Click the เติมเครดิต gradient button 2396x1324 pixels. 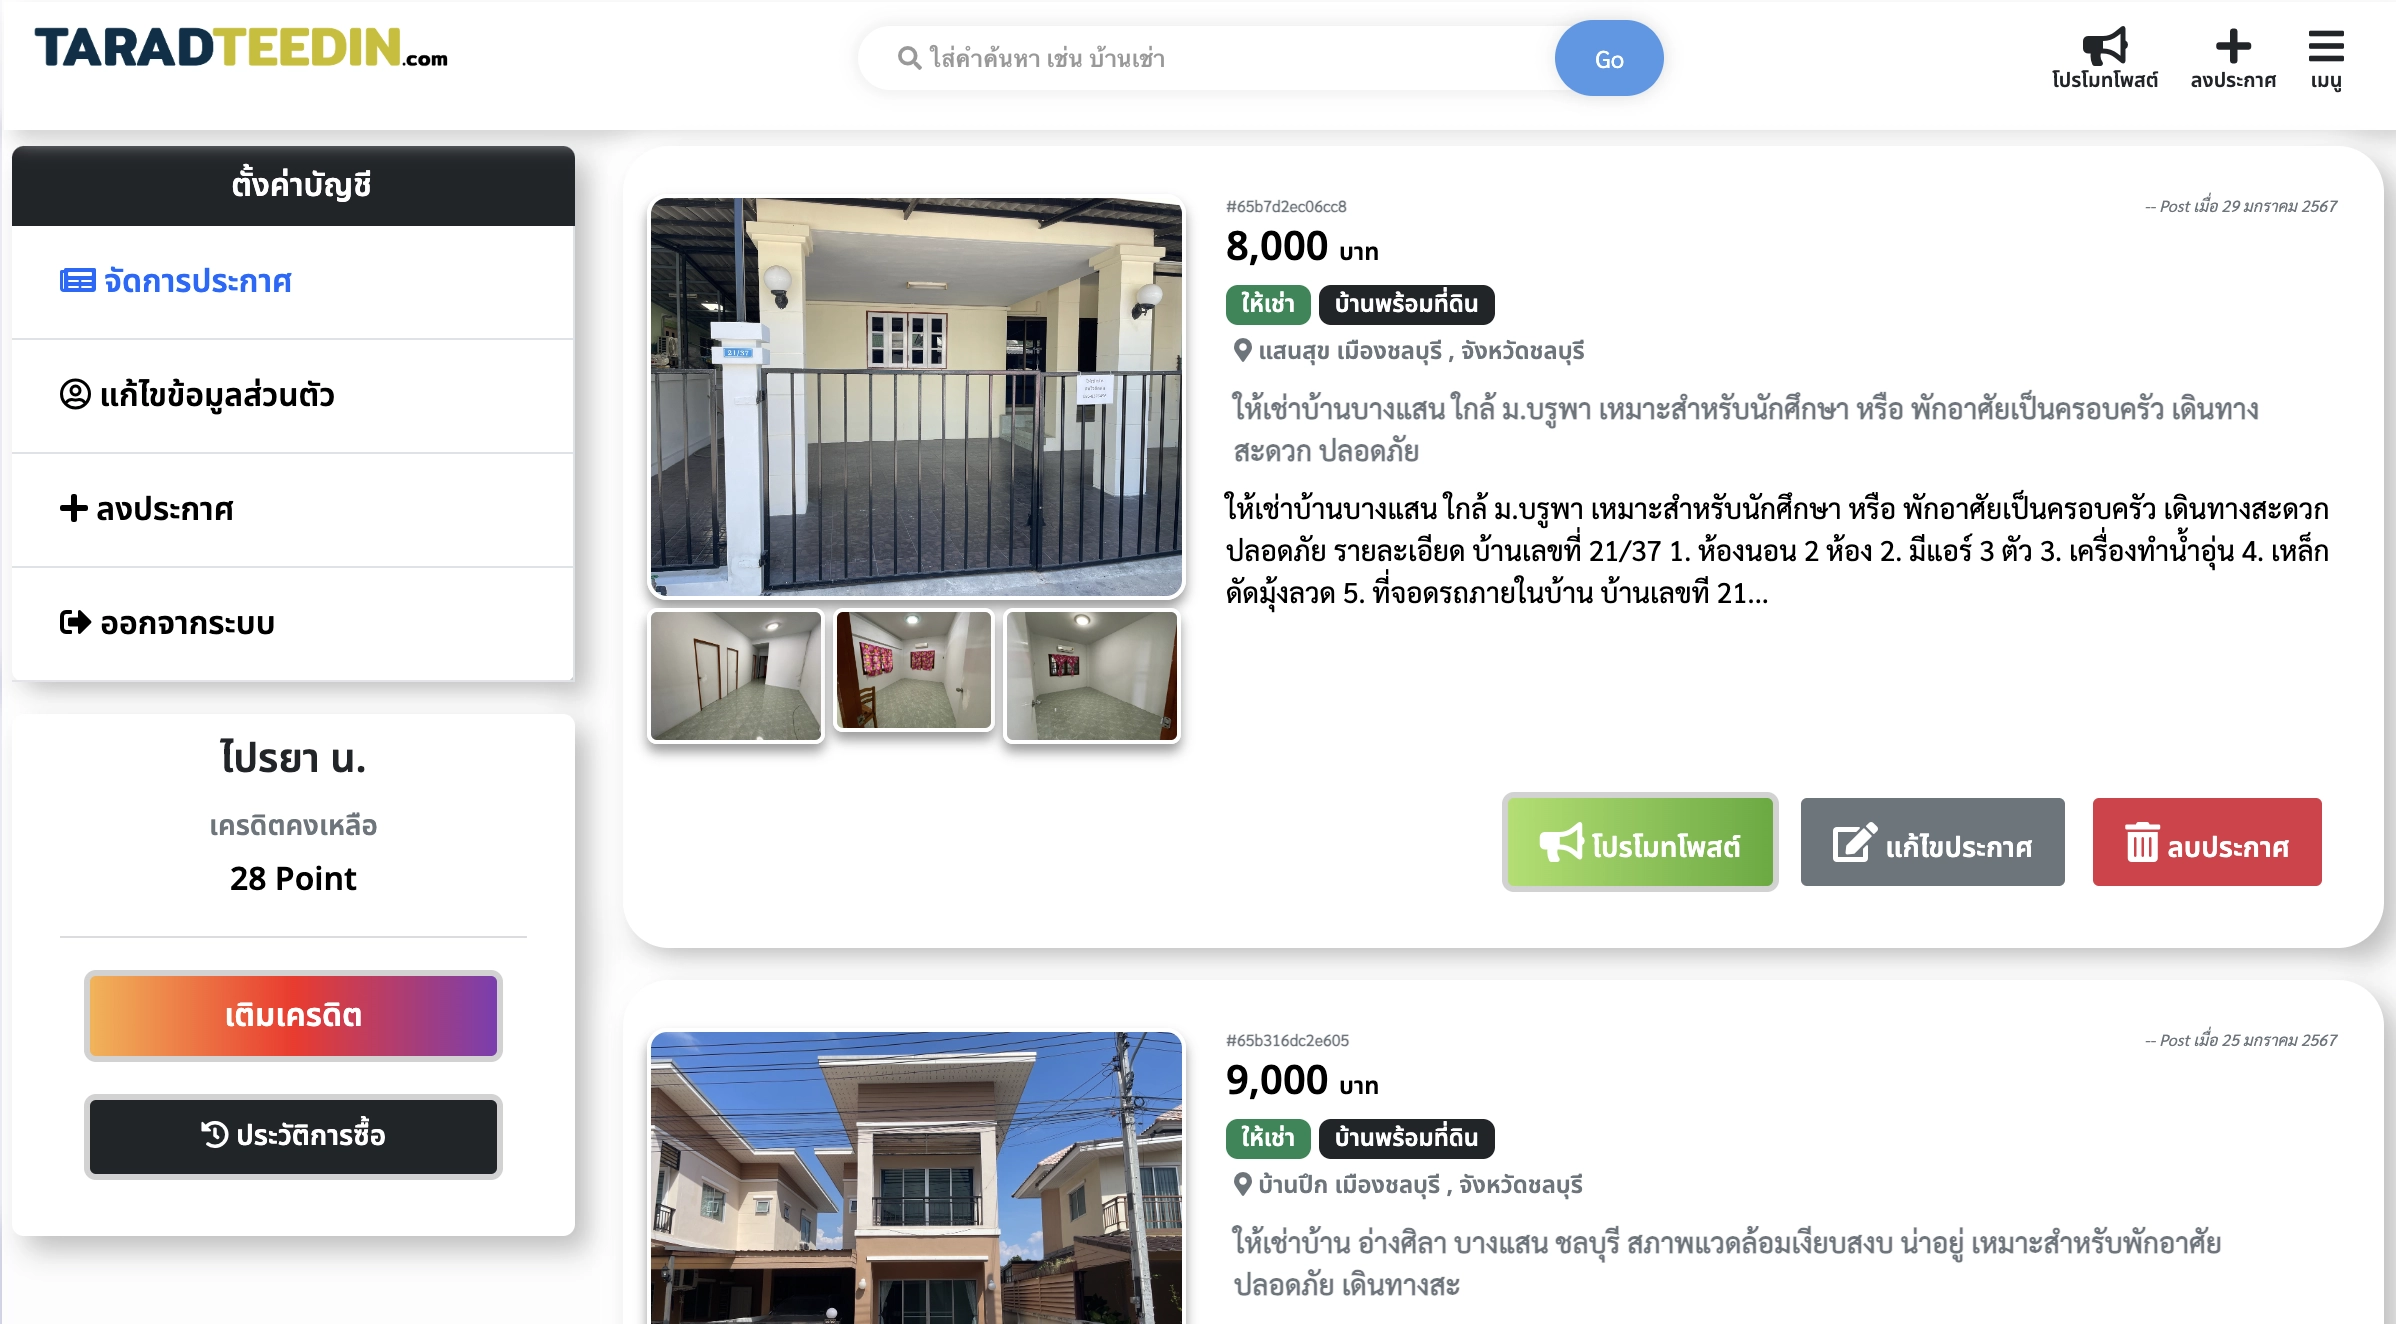coord(293,1016)
